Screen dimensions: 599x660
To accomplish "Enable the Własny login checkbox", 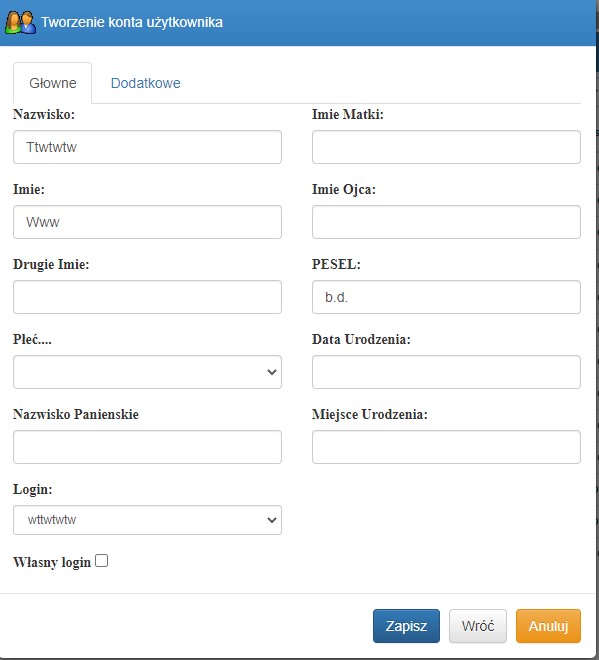I will (101, 561).
